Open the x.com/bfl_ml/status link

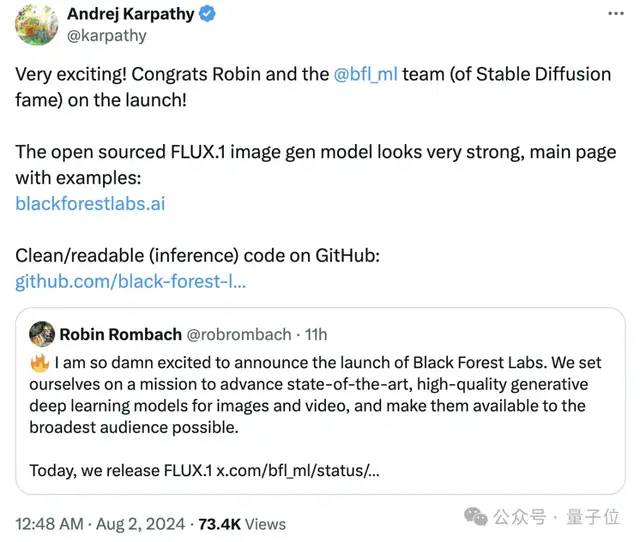(298, 471)
